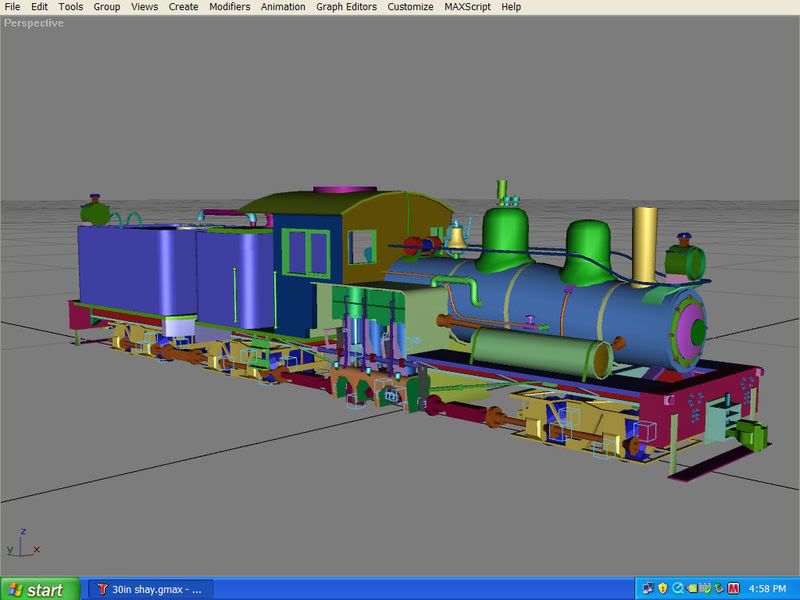Click the network connection tray icon
Image resolution: width=800 pixels, height=600 pixels.
tap(648, 589)
